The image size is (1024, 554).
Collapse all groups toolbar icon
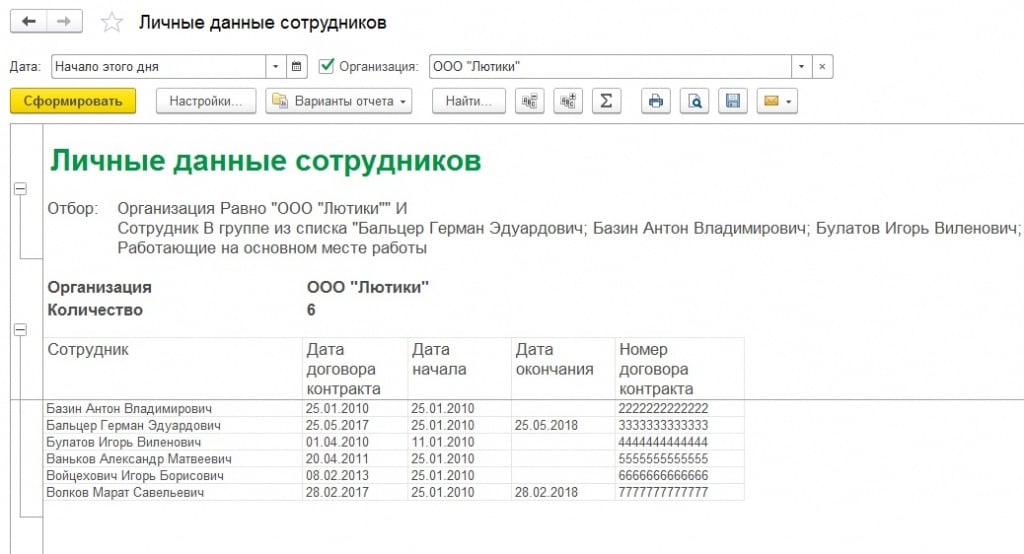coord(530,101)
